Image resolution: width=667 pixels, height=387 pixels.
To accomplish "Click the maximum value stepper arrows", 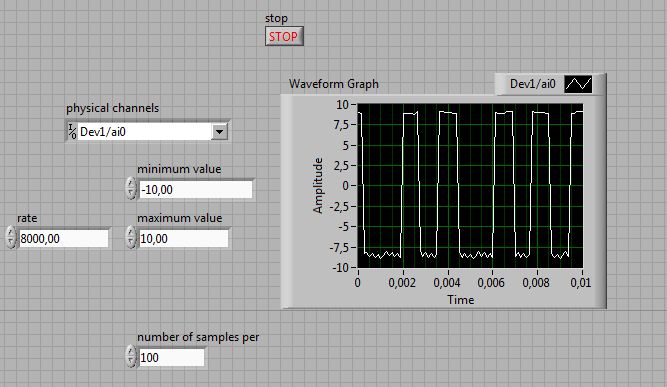I will point(131,238).
